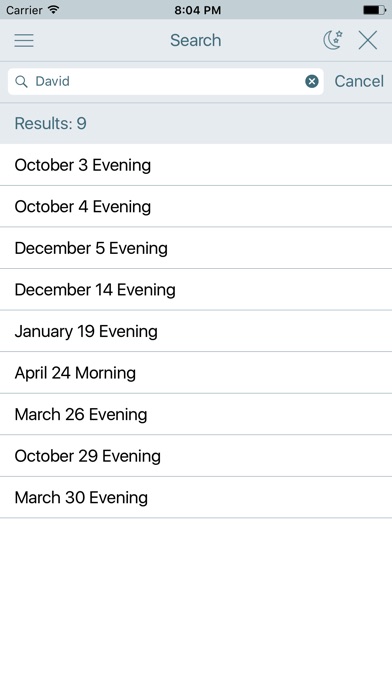The image size is (392, 696).
Task: Toggle night mode moon icon
Action: 333,40
